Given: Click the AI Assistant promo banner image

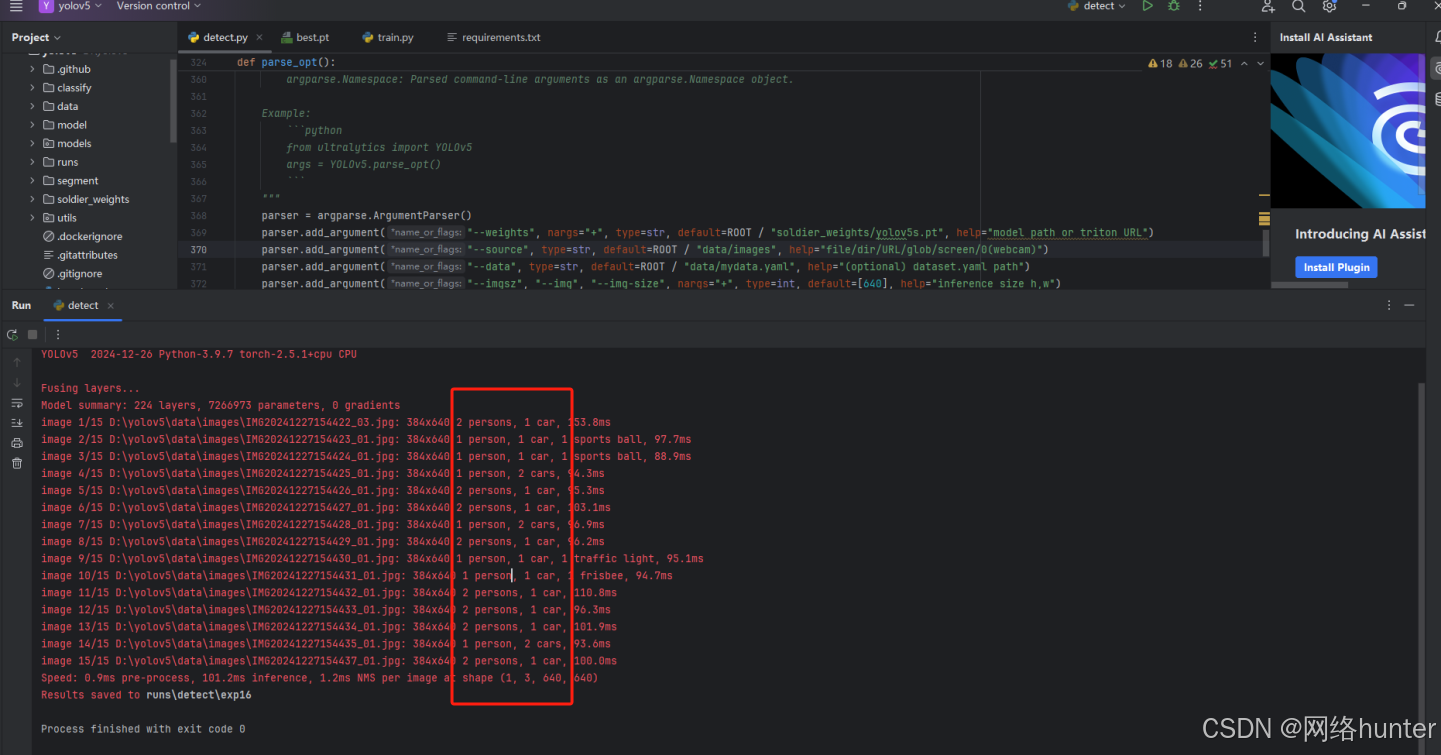Looking at the screenshot, I should coord(1348,131).
